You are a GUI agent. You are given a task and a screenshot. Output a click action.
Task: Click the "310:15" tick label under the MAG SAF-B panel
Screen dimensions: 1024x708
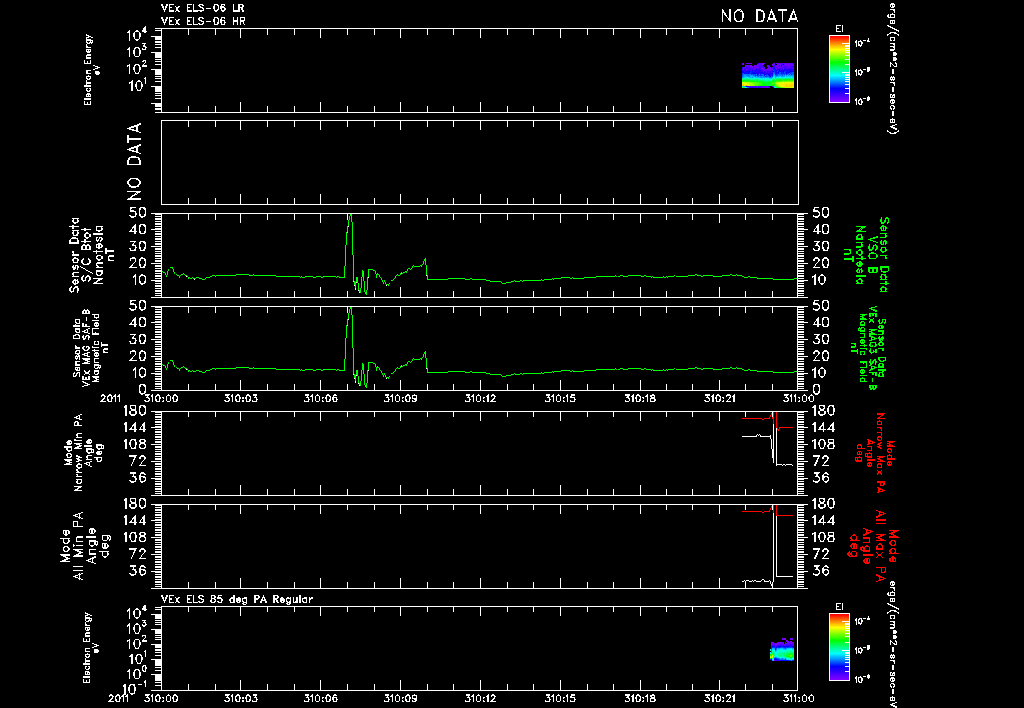point(560,398)
